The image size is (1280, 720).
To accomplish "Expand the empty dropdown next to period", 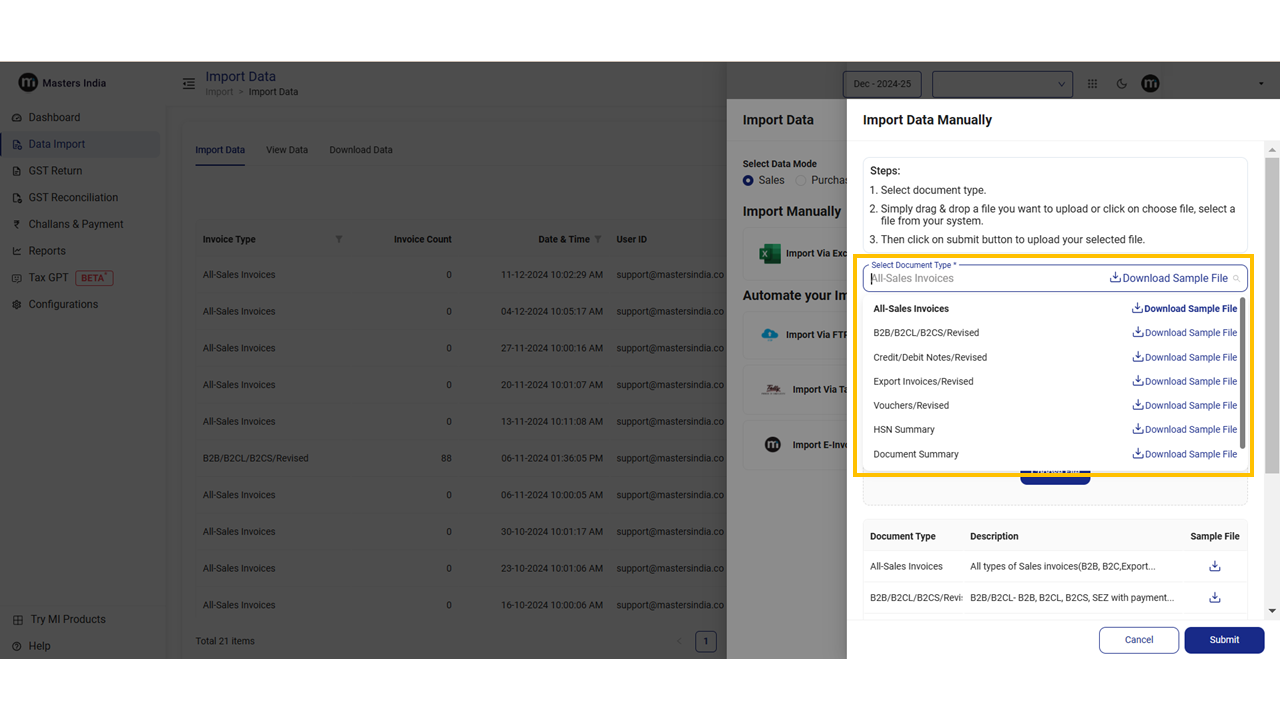I will (1002, 84).
